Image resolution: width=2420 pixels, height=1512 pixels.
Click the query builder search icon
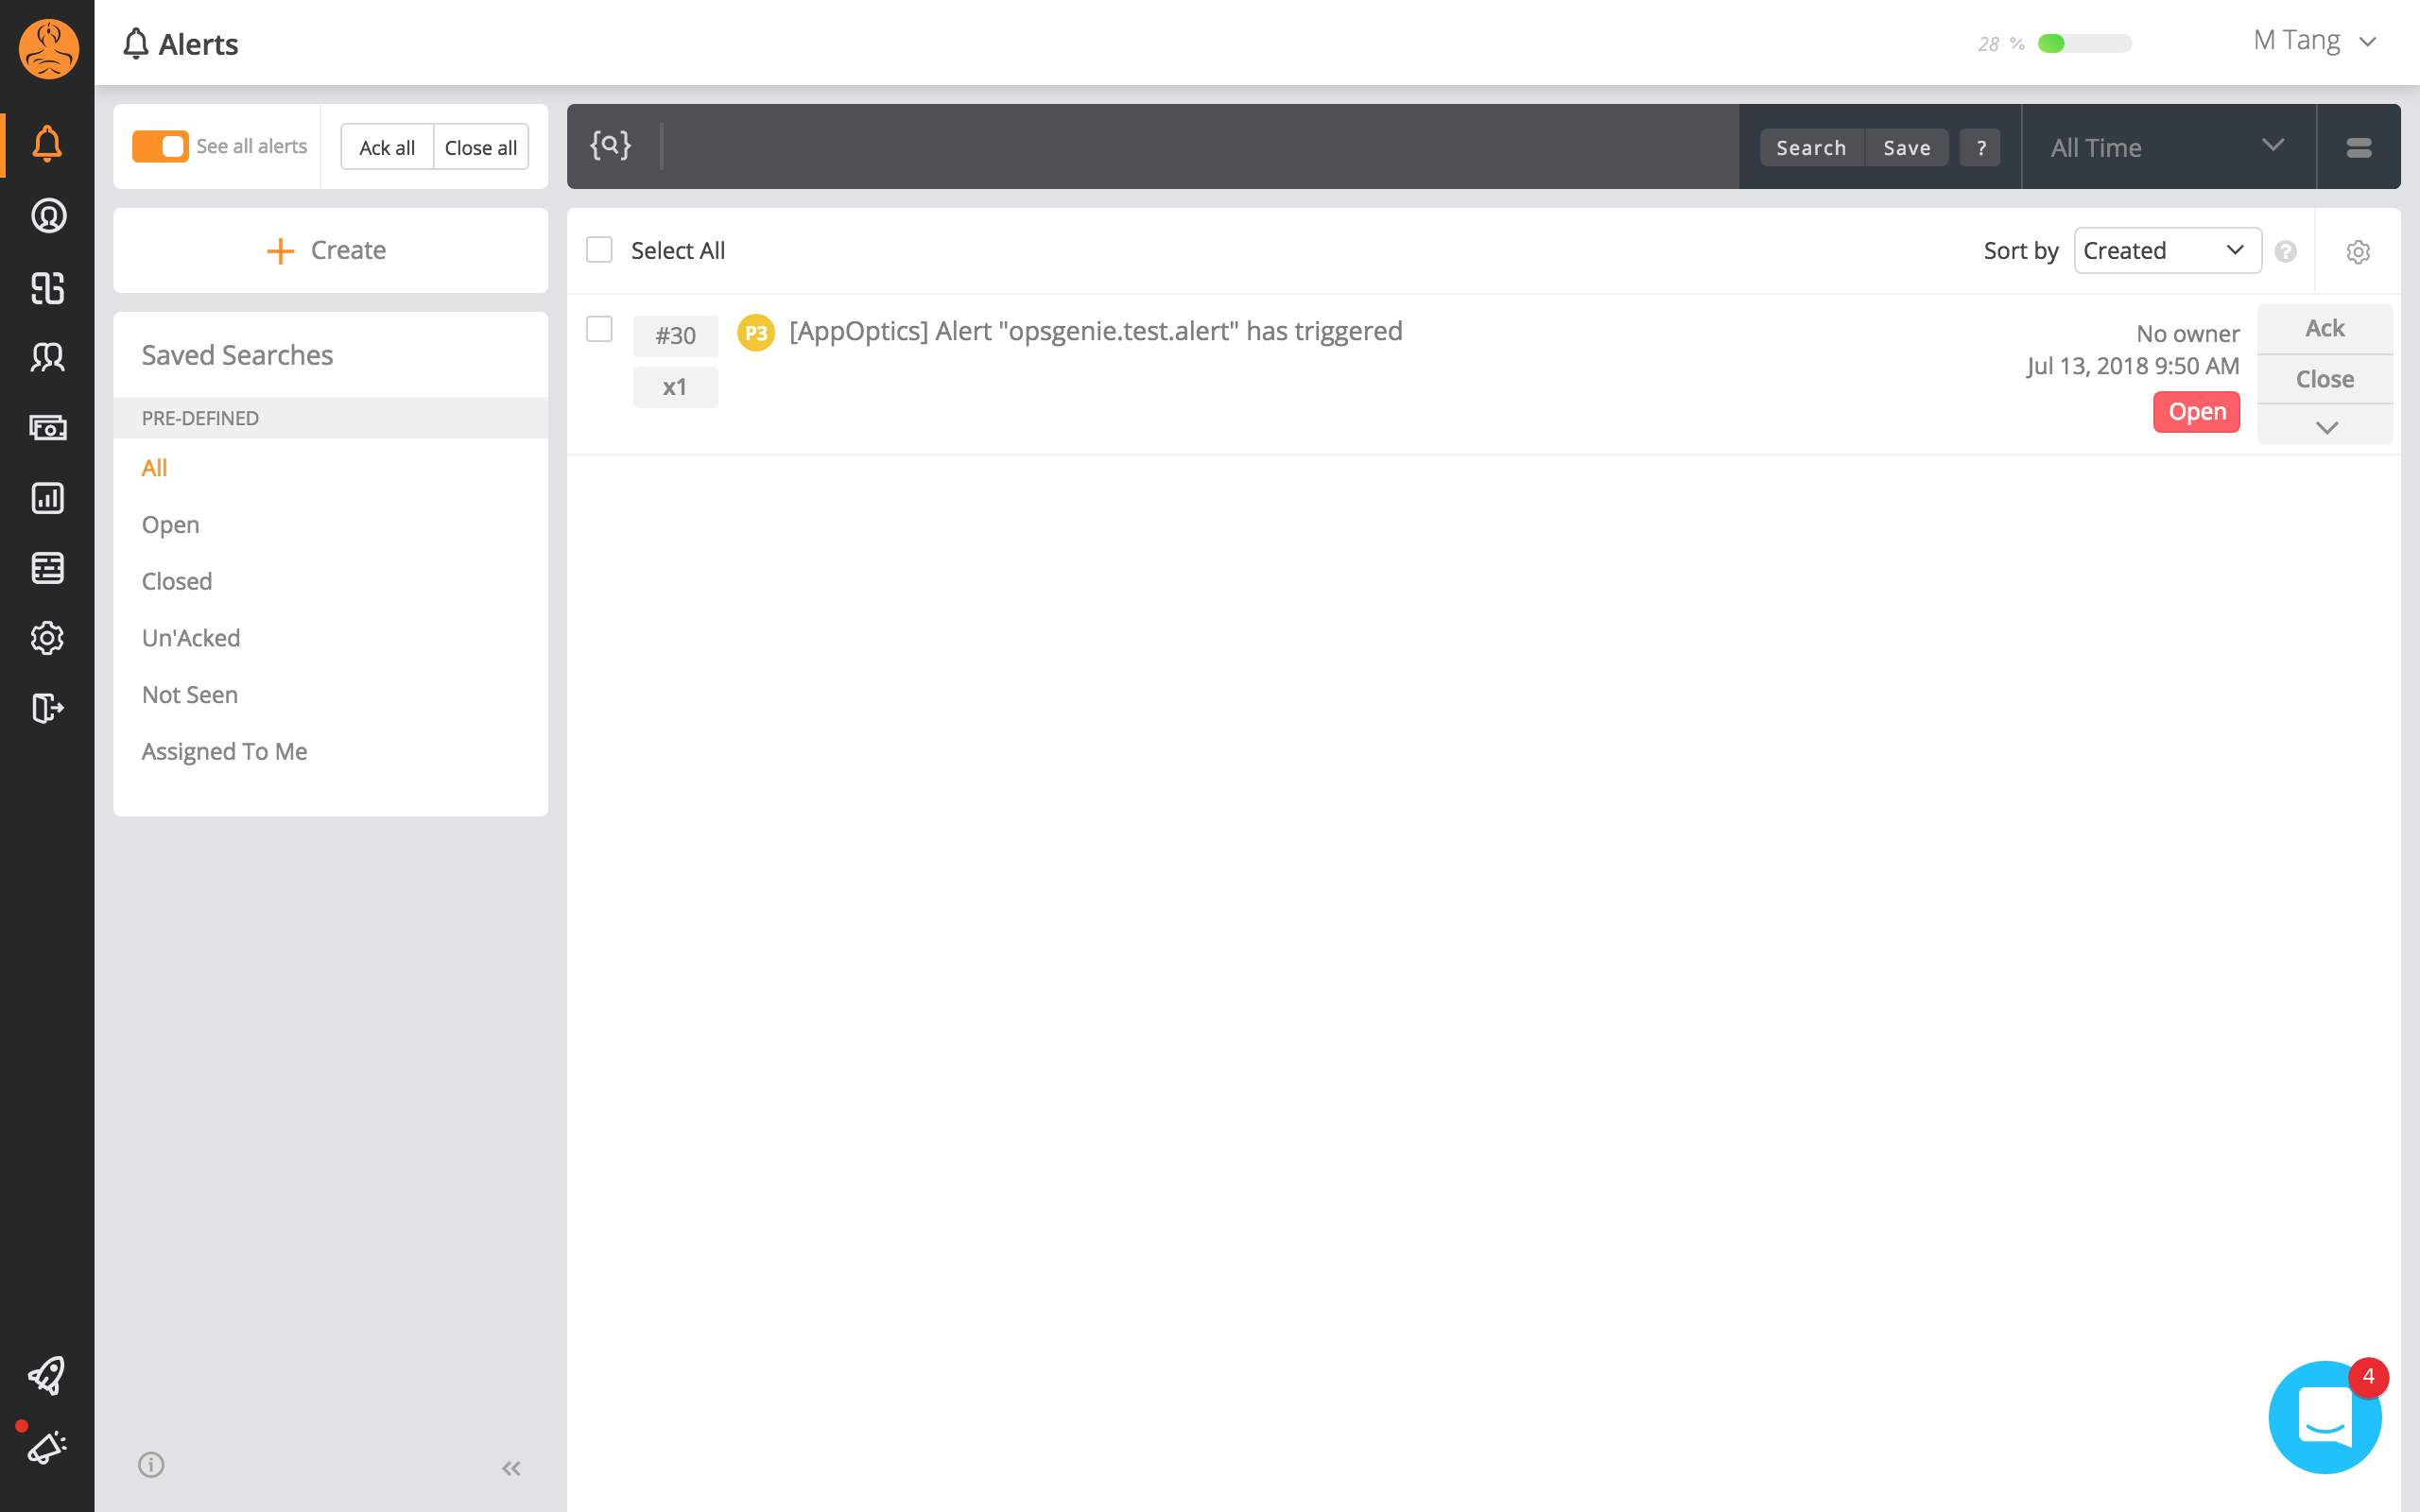[610, 146]
